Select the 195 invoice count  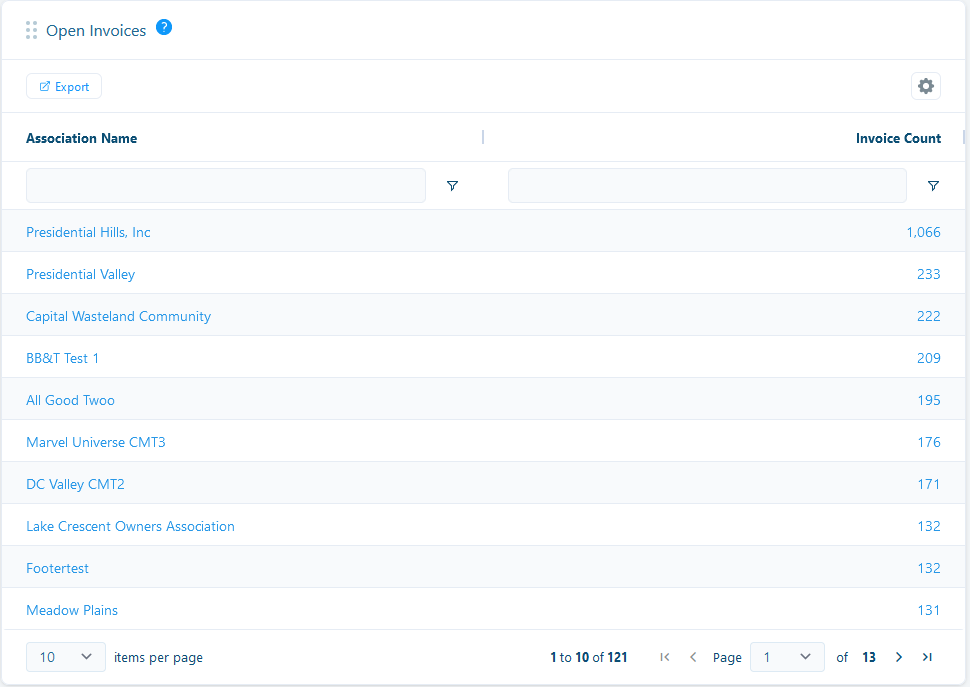pyautogui.click(x=929, y=400)
